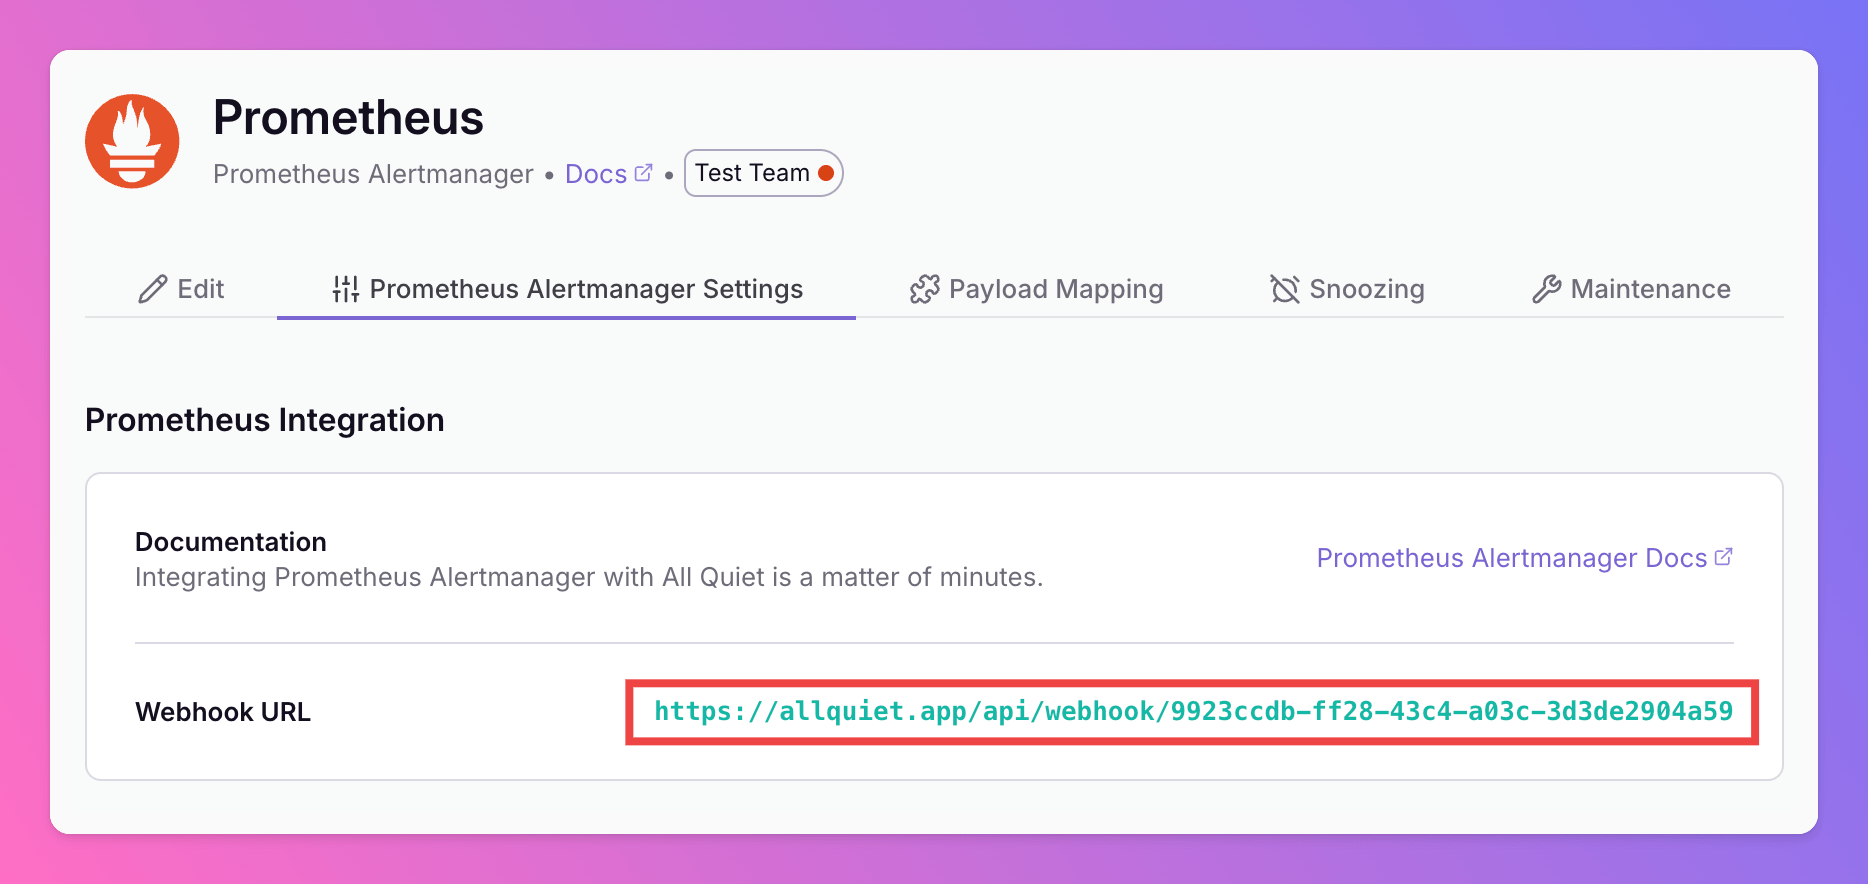The width and height of the screenshot is (1868, 884).
Task: Open the Edit tab
Action: pos(181,289)
